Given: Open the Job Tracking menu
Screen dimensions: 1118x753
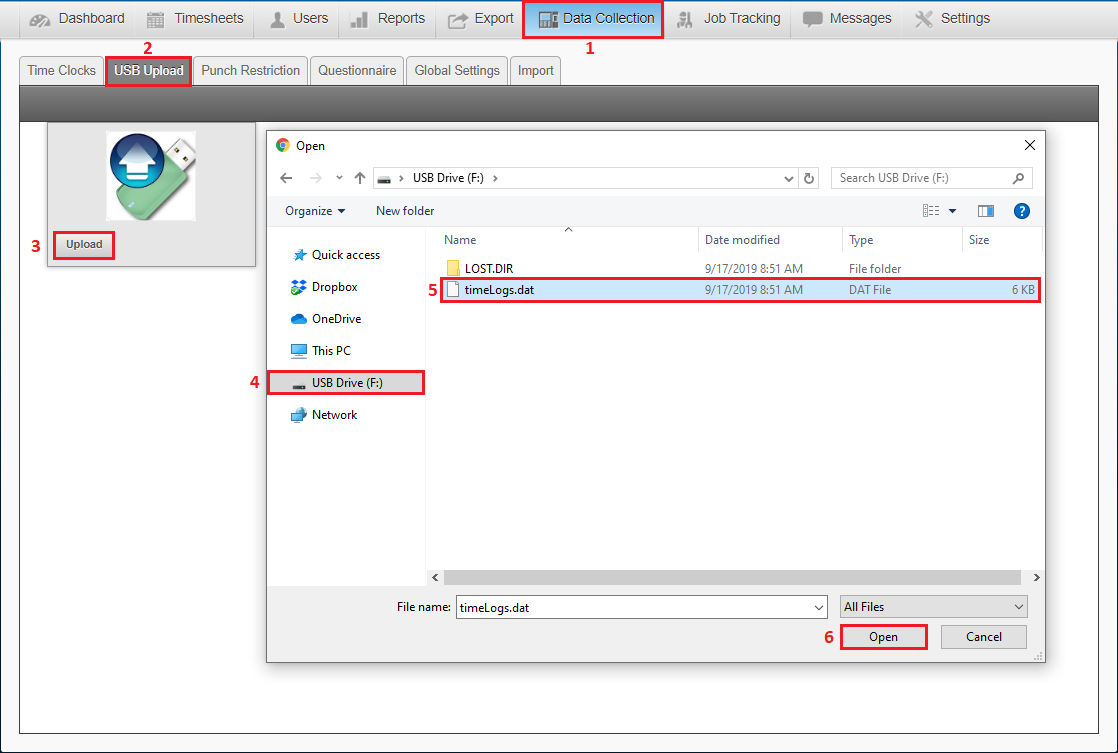Looking at the screenshot, I should (730, 19).
